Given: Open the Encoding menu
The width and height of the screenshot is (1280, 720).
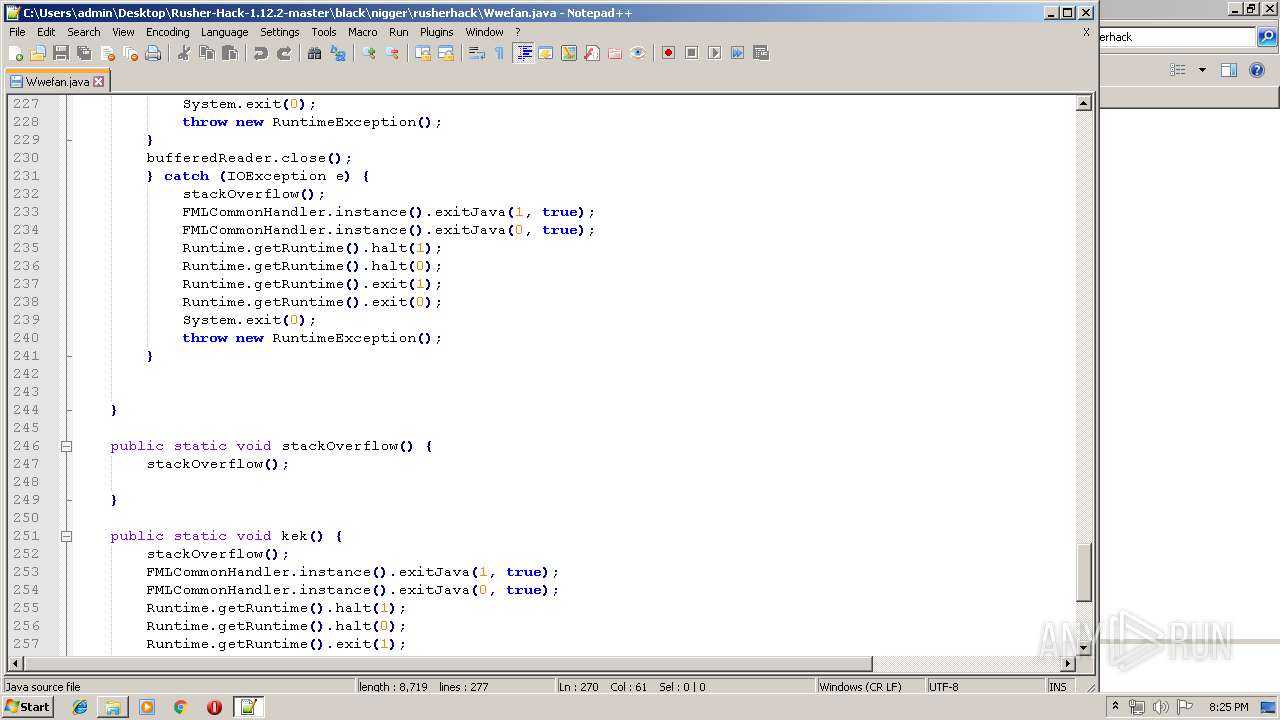Looking at the screenshot, I should click(x=167, y=32).
